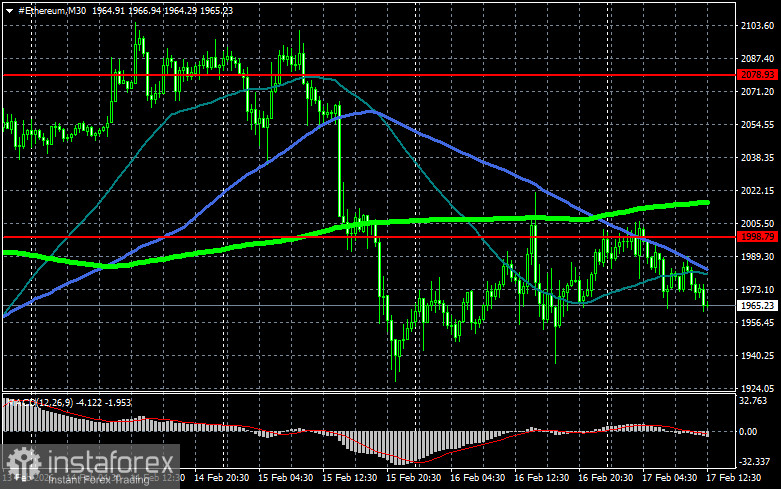Click the 1989.30 price scale value
Viewport: 781px width, 489px height.
pyautogui.click(x=758, y=256)
